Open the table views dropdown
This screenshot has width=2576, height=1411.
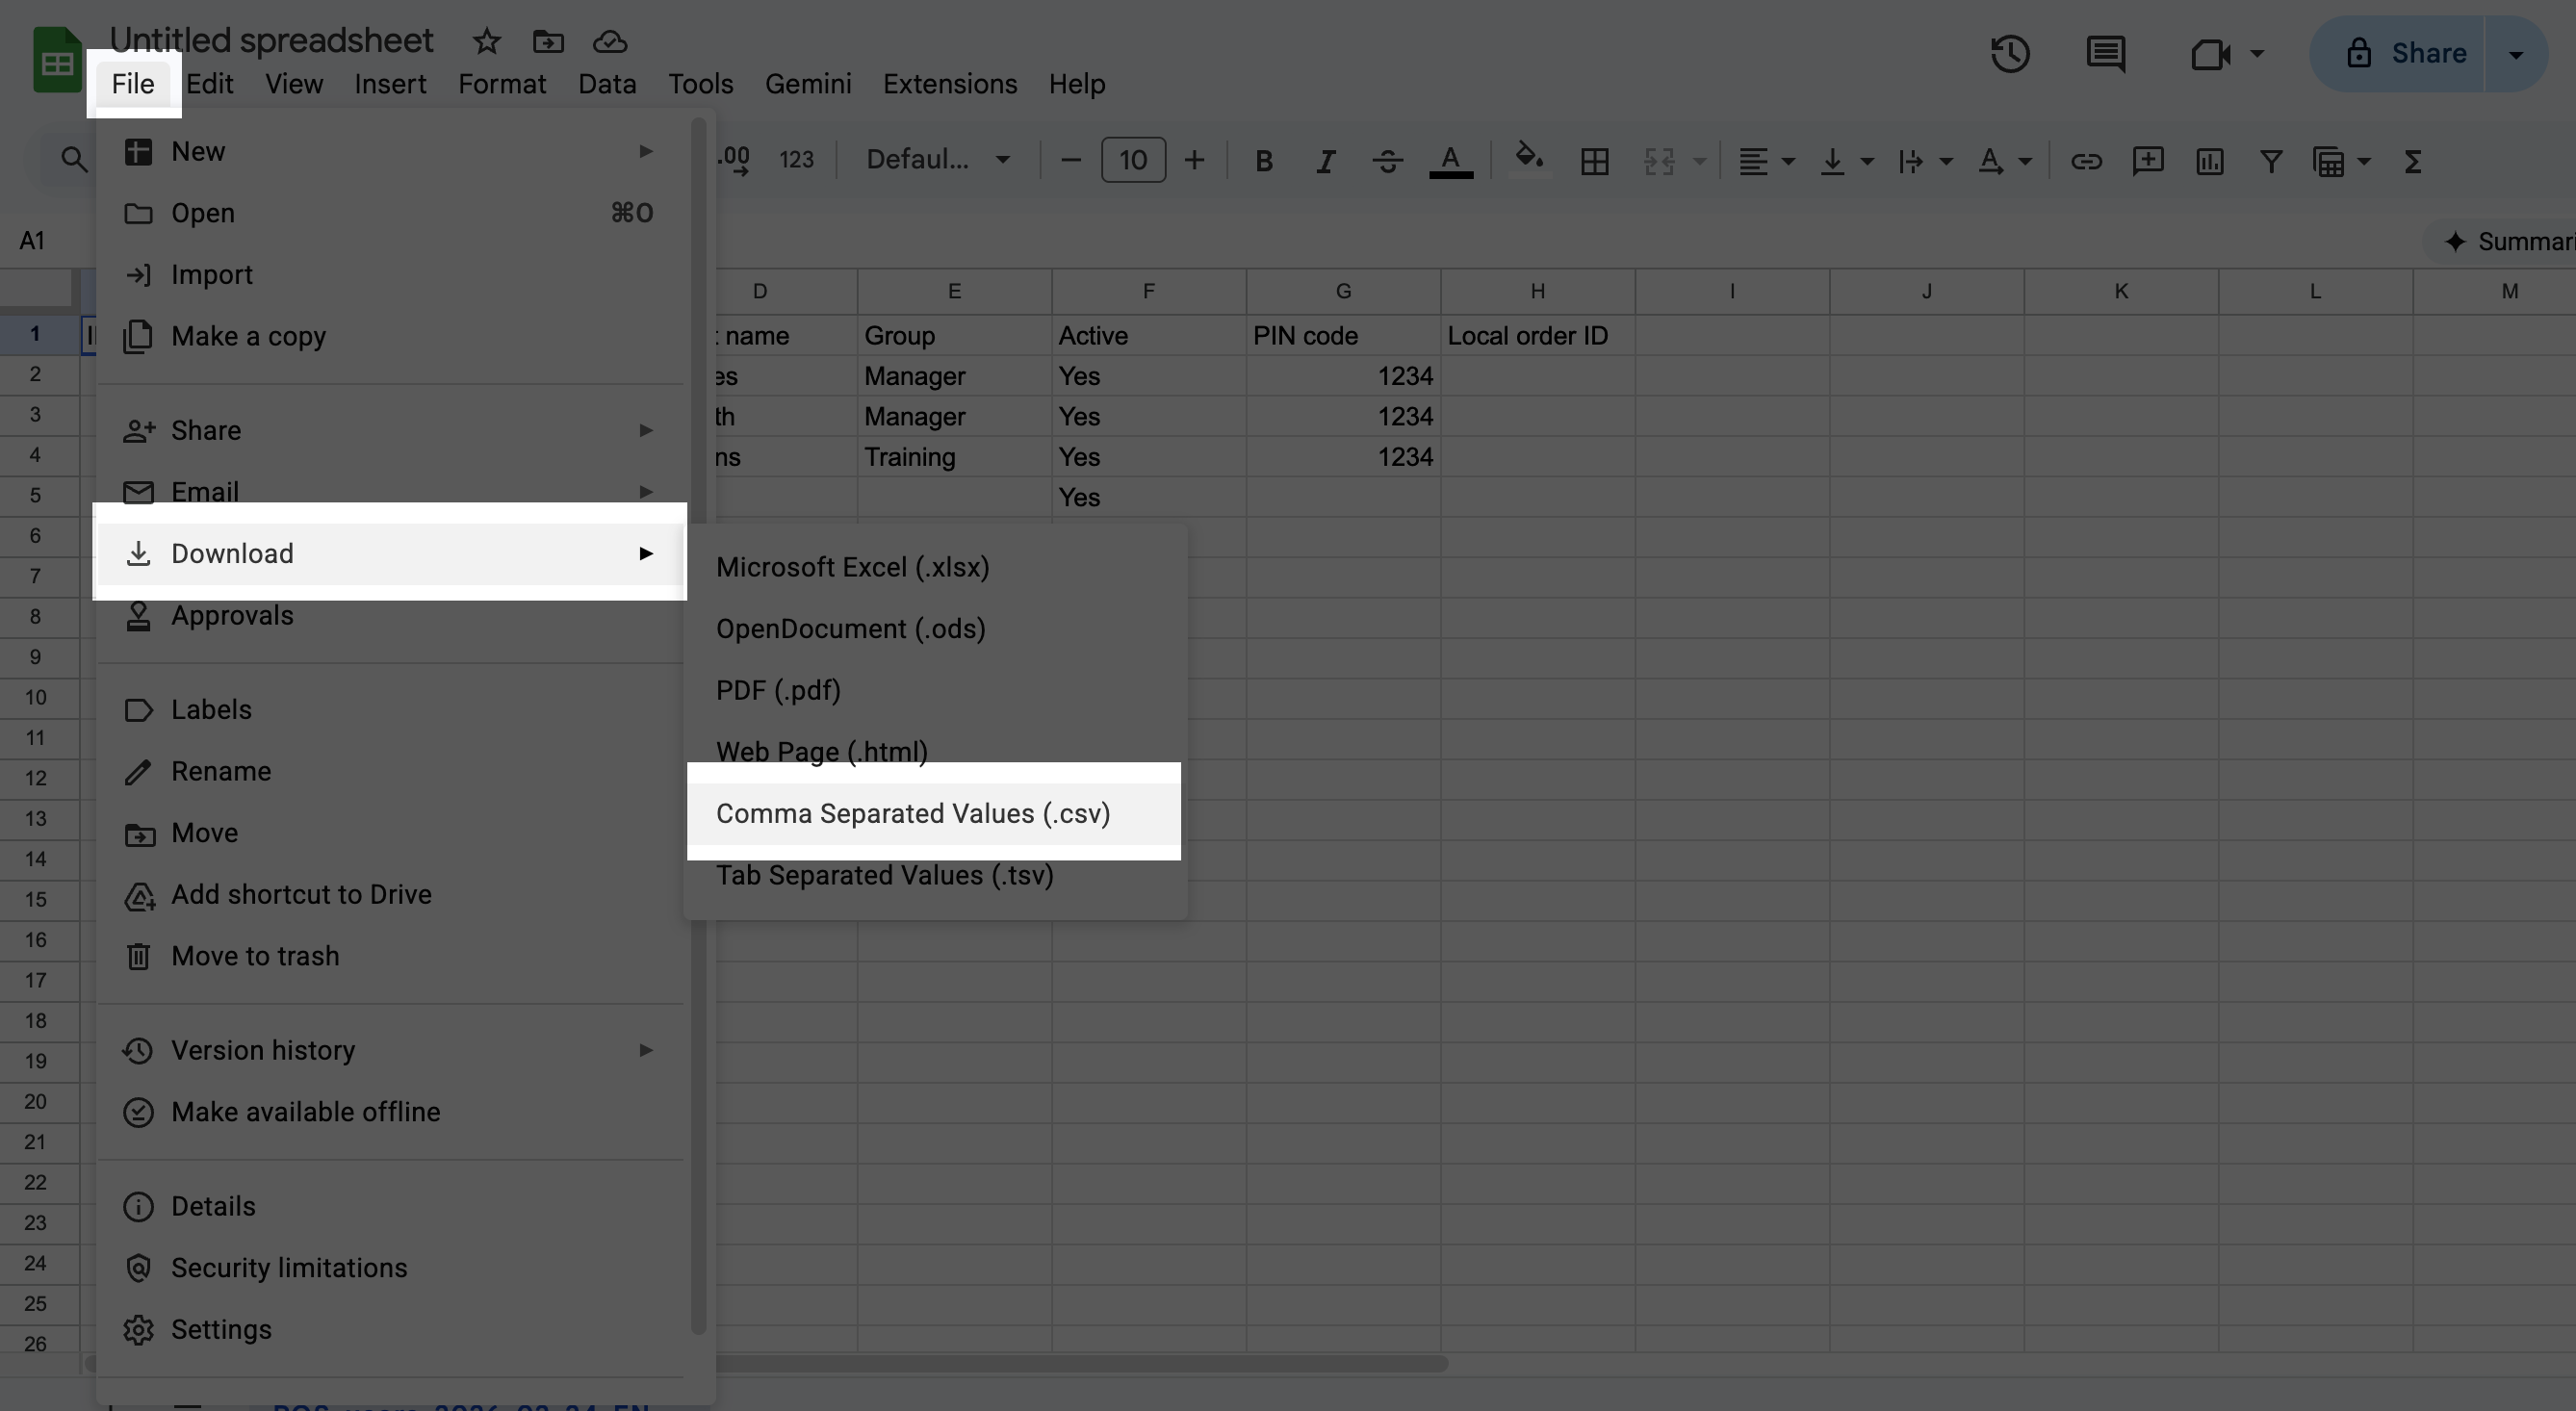[x=2340, y=161]
